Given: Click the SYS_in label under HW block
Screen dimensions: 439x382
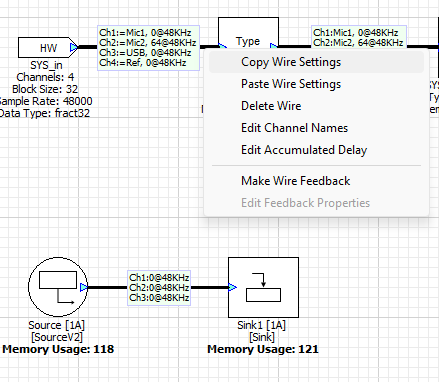Looking at the screenshot, I should click(x=46, y=65).
